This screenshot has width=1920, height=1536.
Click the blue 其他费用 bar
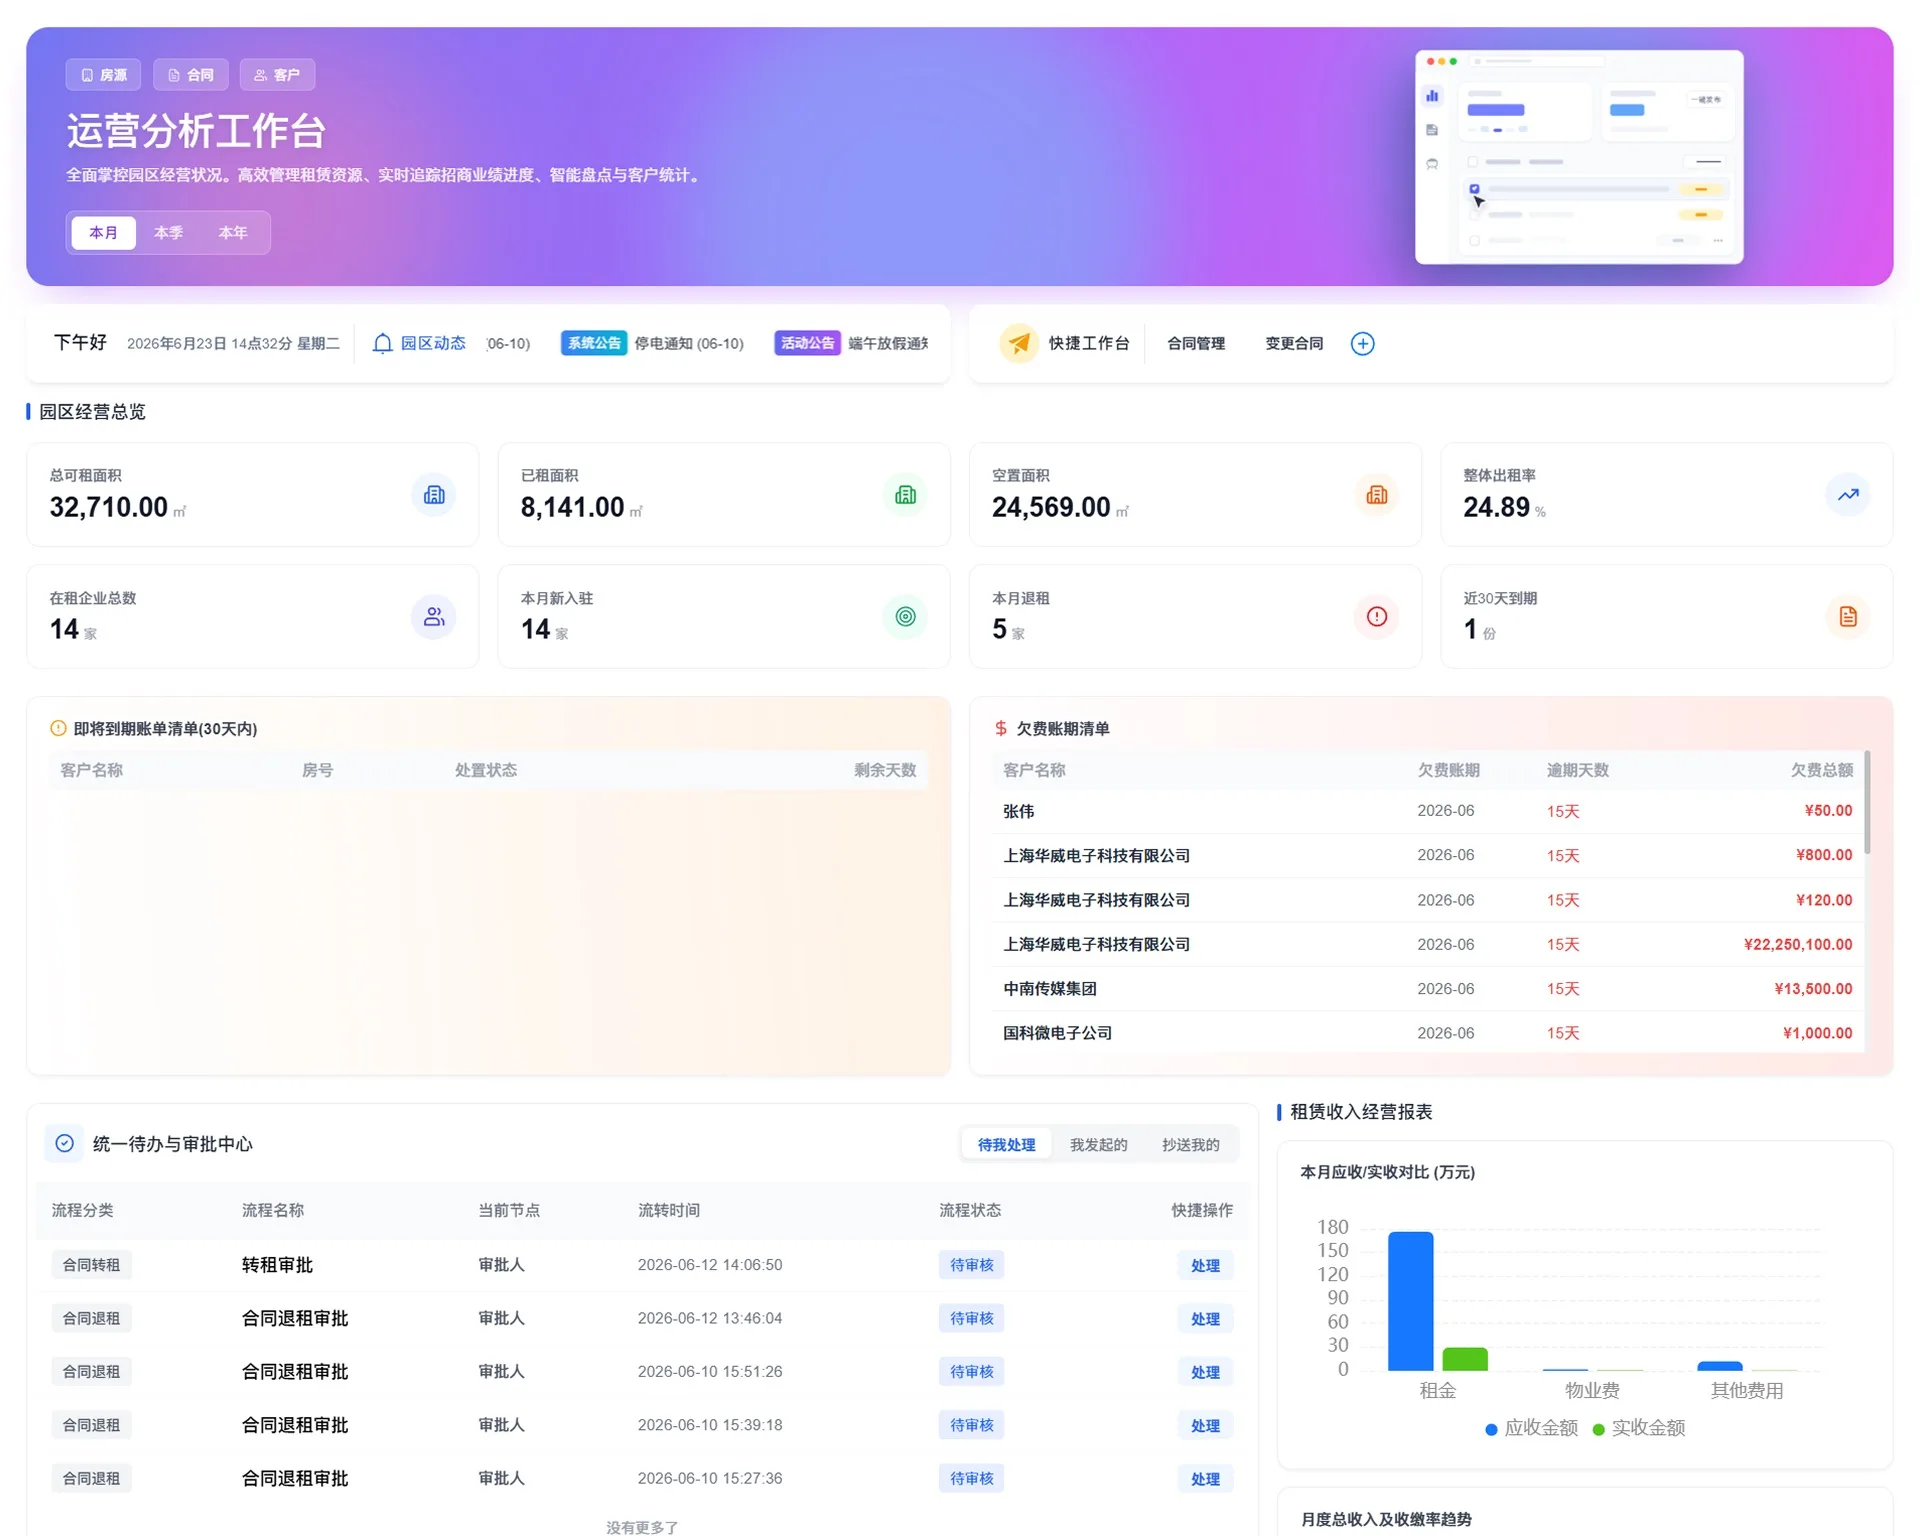coord(1720,1366)
